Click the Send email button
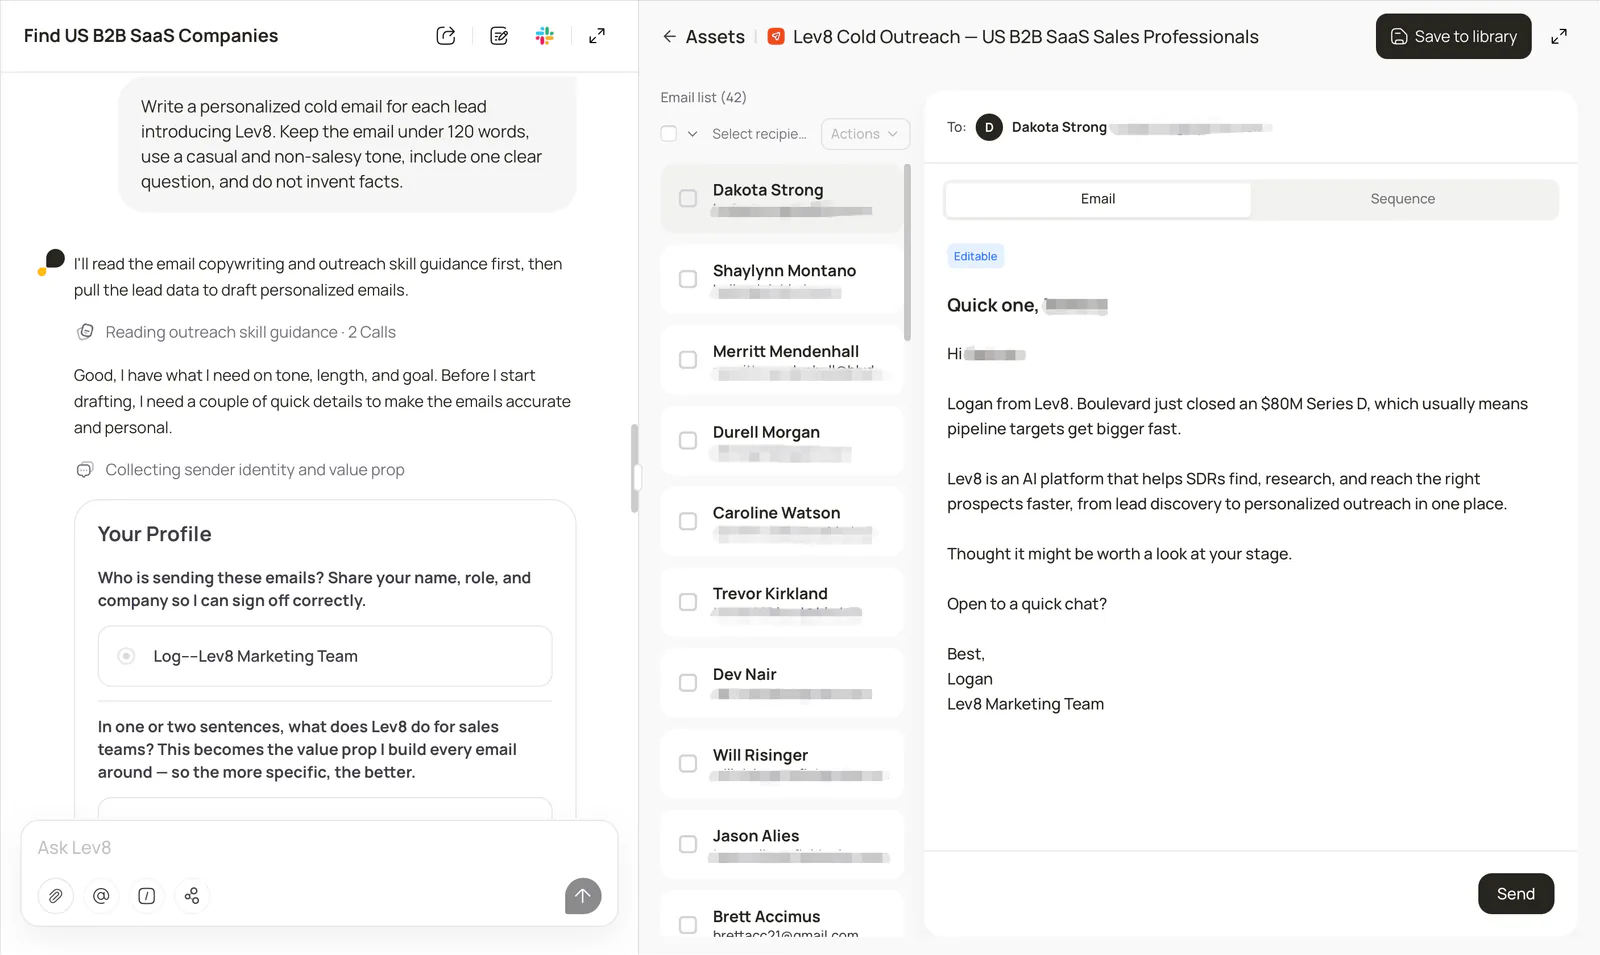The height and width of the screenshot is (955, 1600). [x=1516, y=894]
